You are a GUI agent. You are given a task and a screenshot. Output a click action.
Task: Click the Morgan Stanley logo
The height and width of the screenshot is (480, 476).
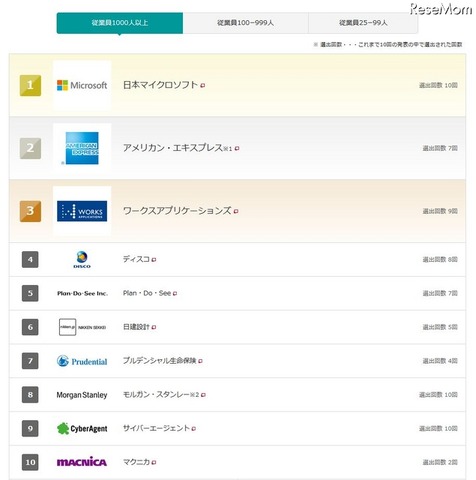click(82, 395)
